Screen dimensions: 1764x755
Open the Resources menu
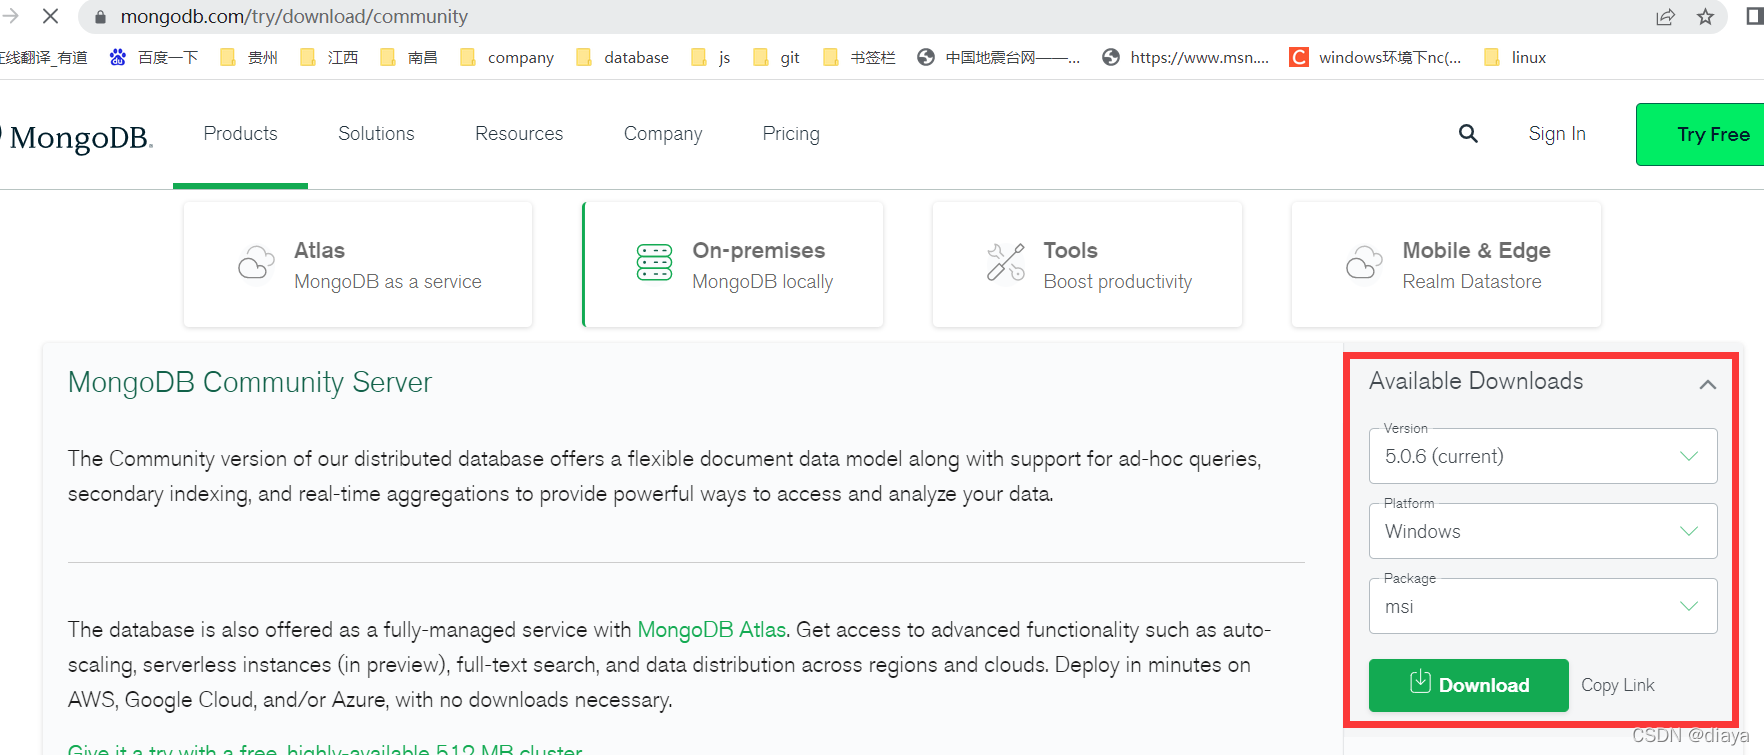coord(519,133)
